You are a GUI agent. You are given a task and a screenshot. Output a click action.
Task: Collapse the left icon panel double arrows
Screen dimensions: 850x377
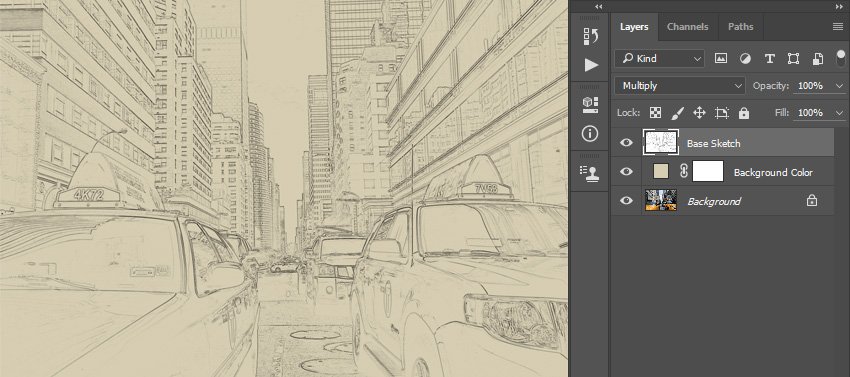598,7
